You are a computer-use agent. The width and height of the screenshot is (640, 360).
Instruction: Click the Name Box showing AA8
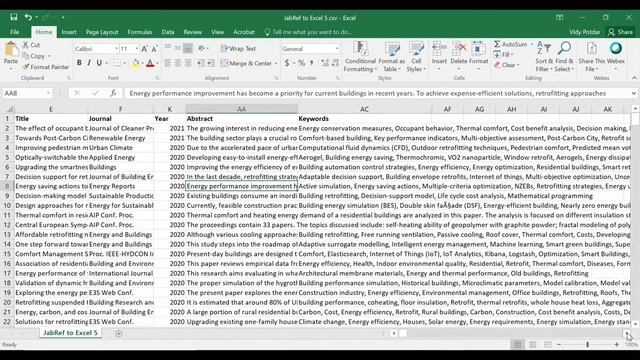point(27,93)
